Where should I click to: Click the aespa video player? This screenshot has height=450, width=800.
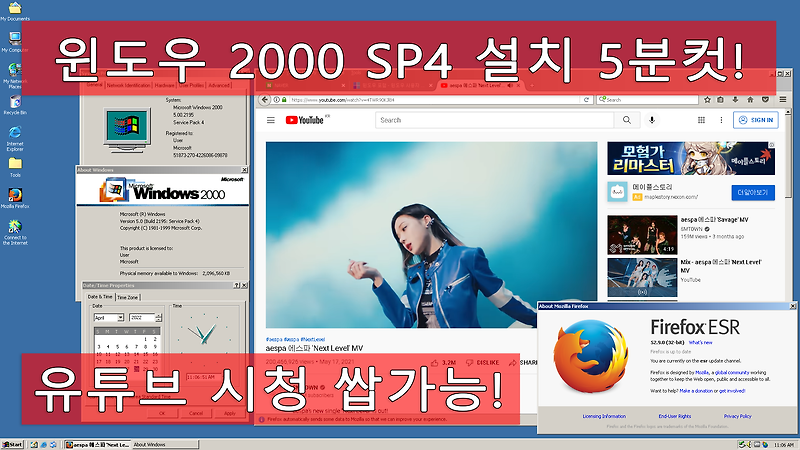tap(431, 235)
